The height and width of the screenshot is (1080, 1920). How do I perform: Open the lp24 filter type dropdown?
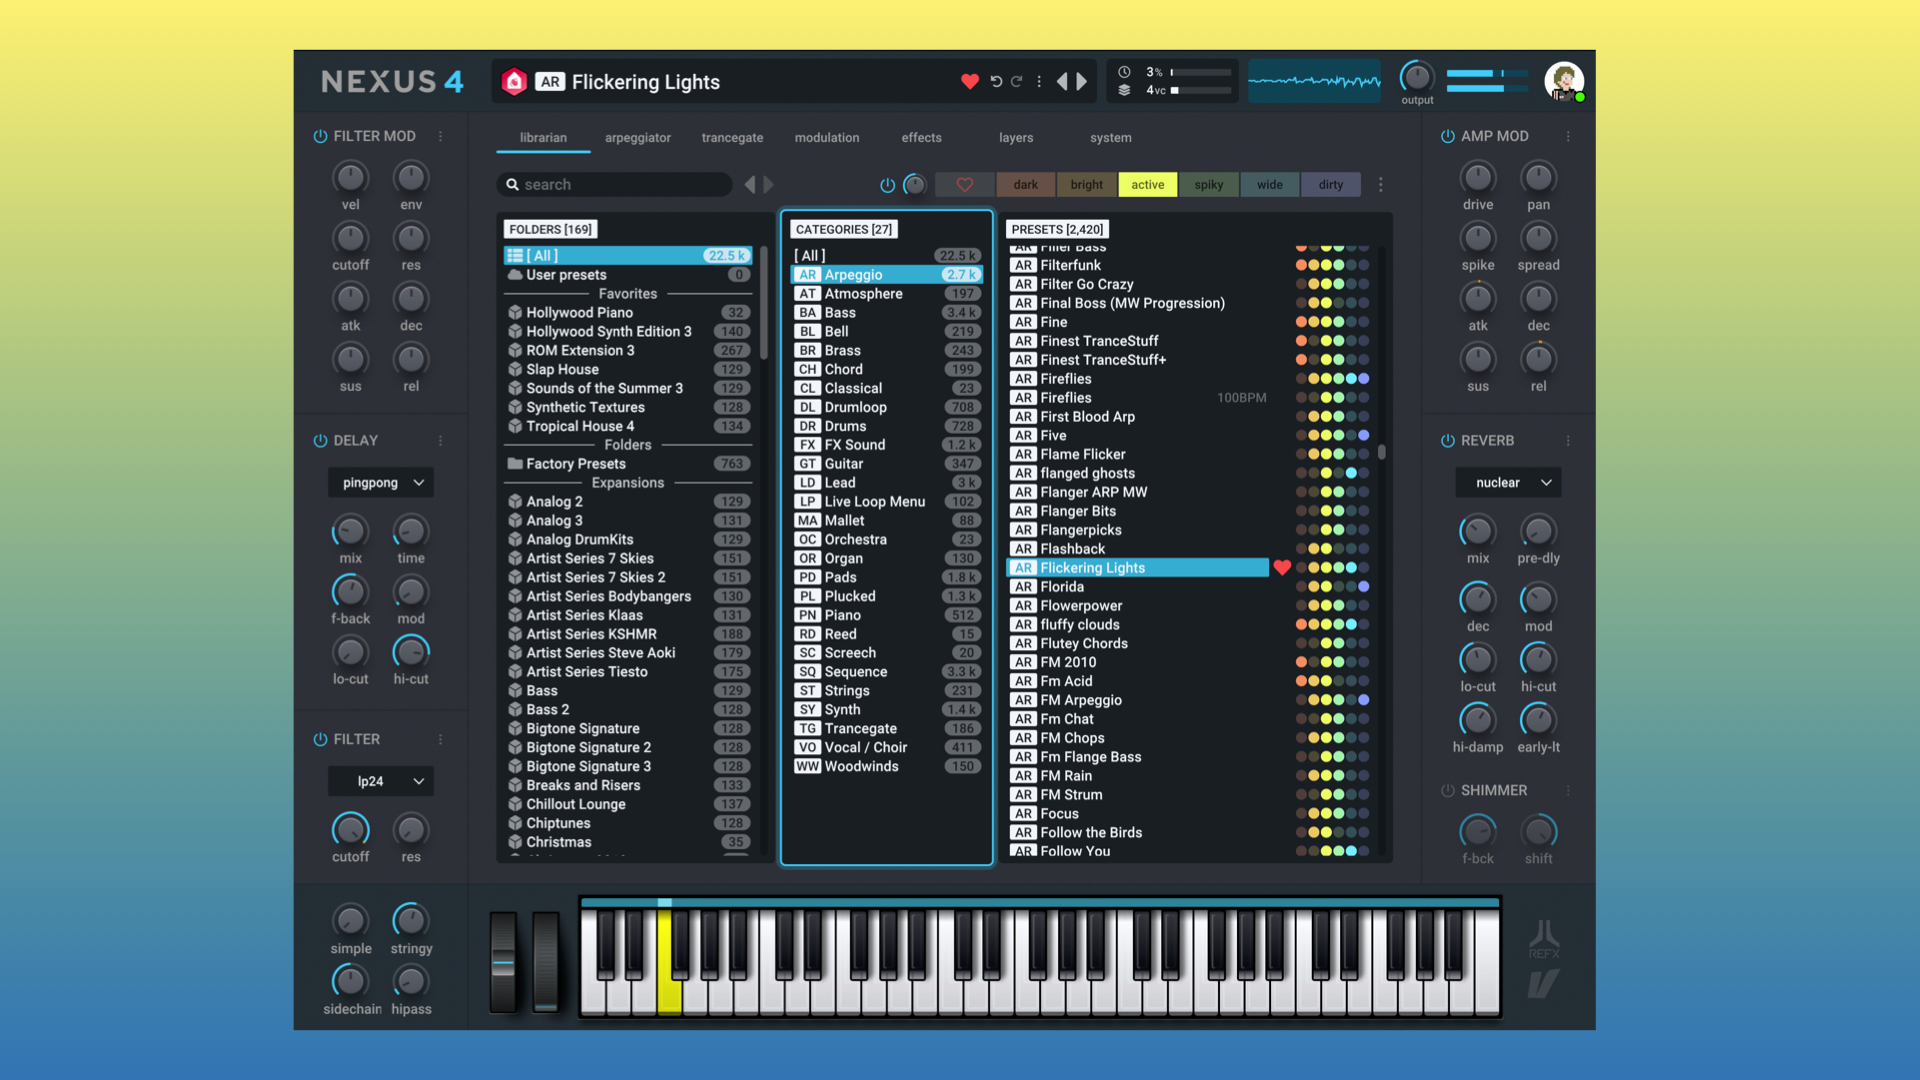[x=381, y=782]
